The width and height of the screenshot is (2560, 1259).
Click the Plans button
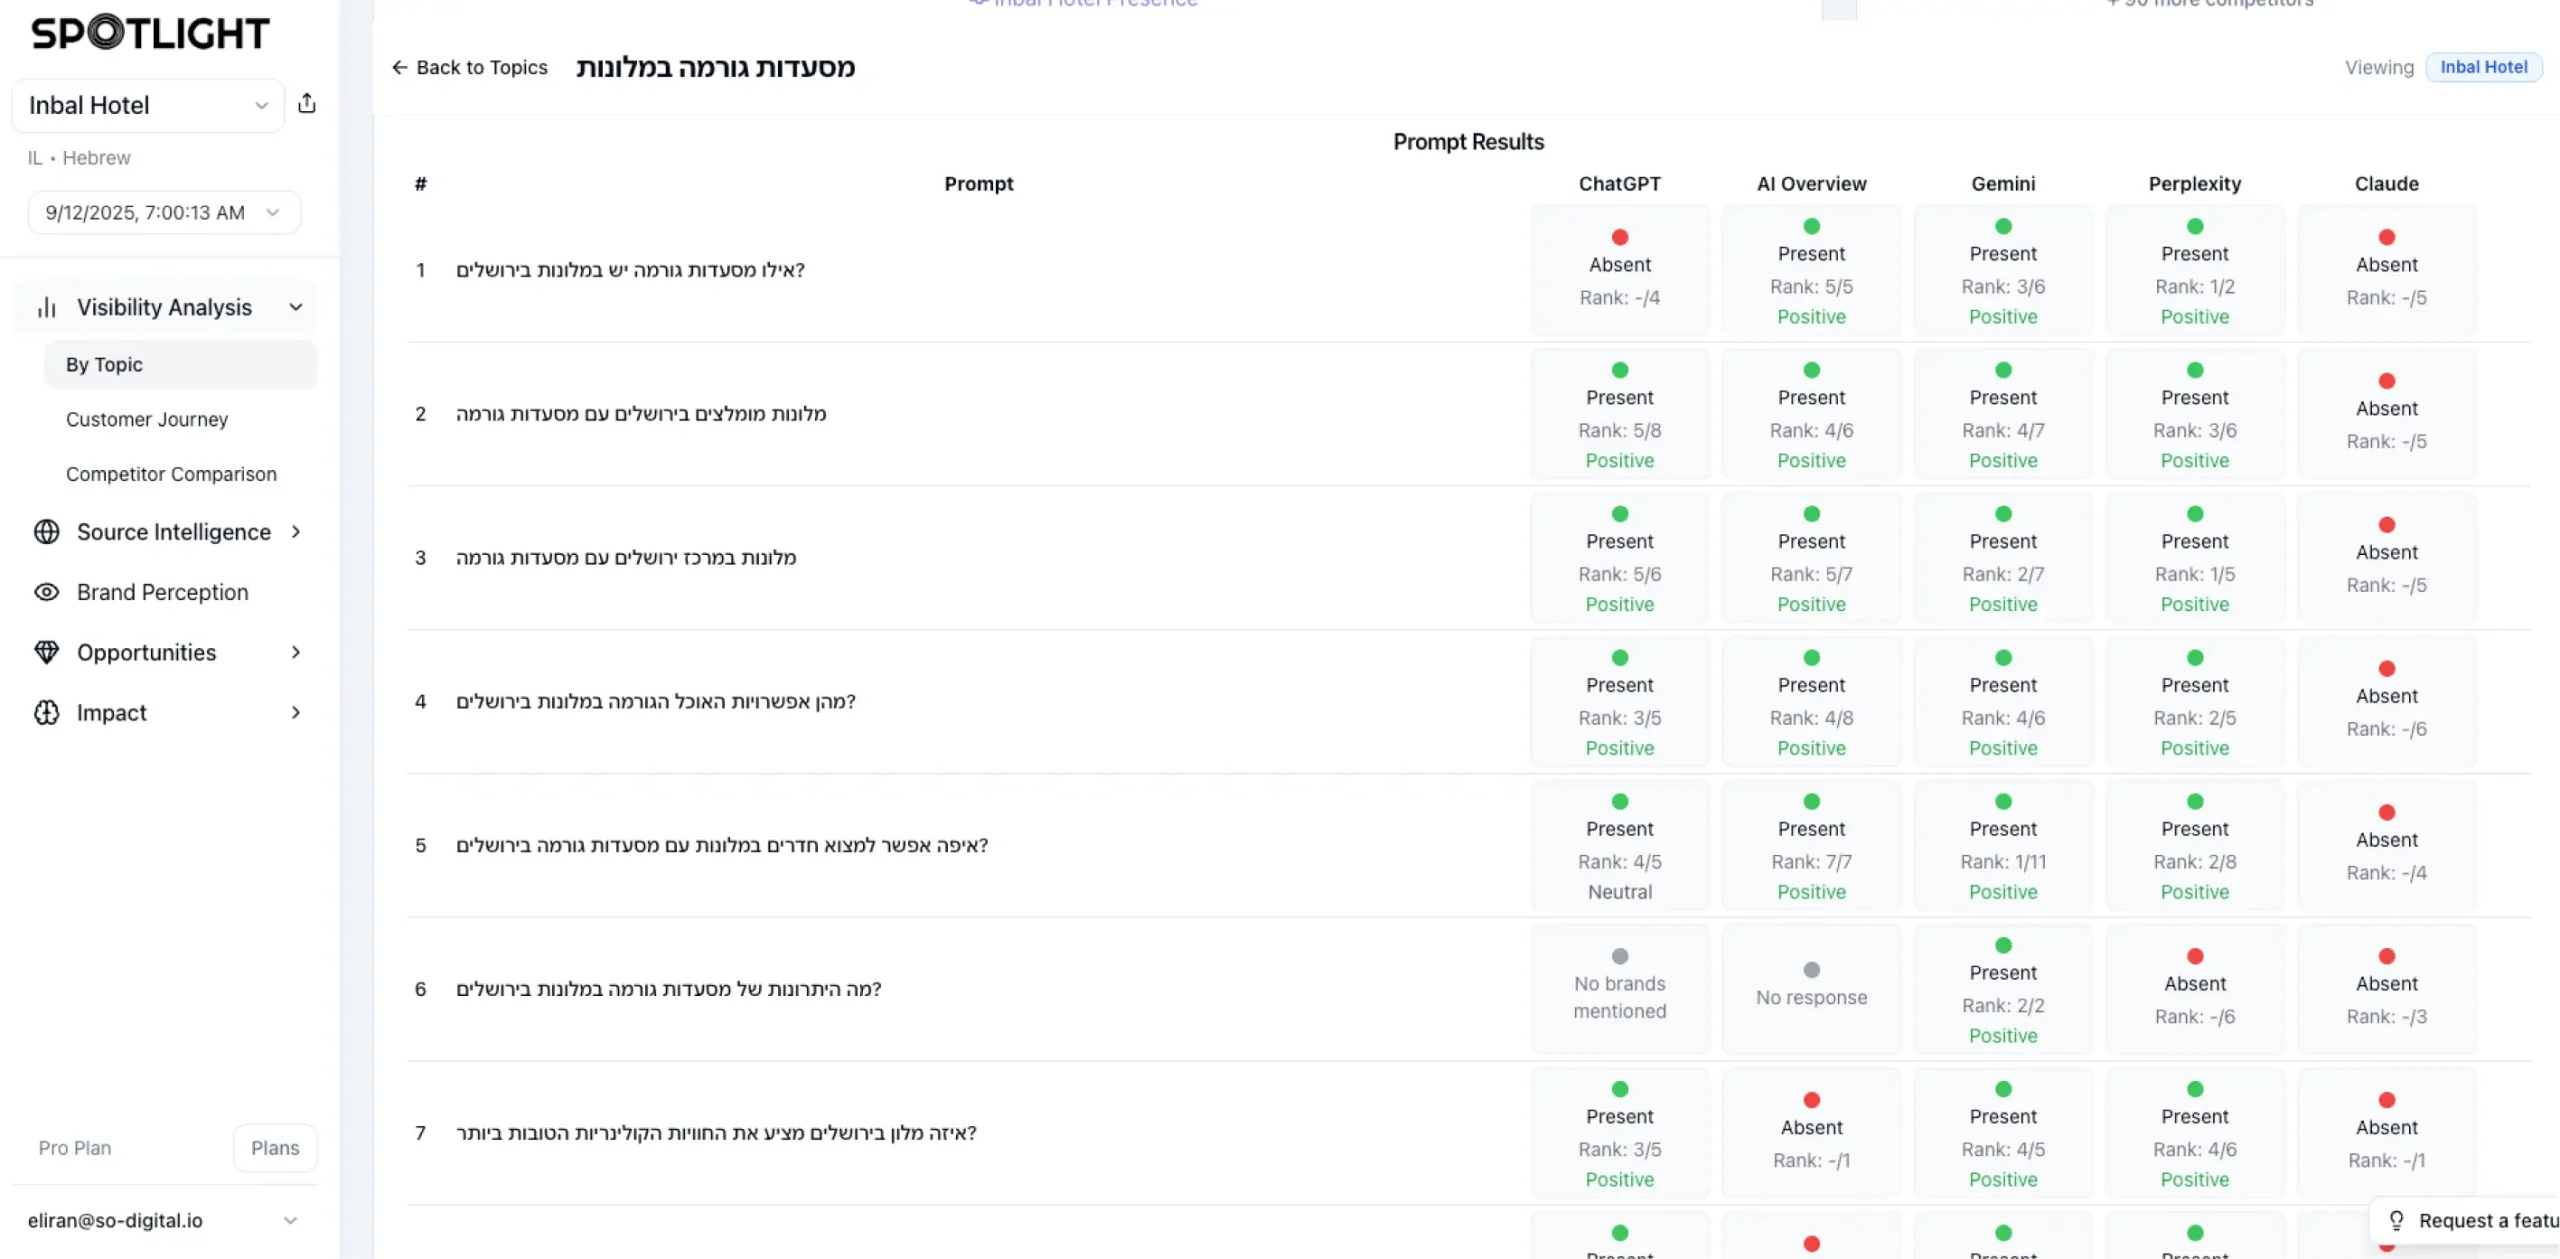(275, 1148)
